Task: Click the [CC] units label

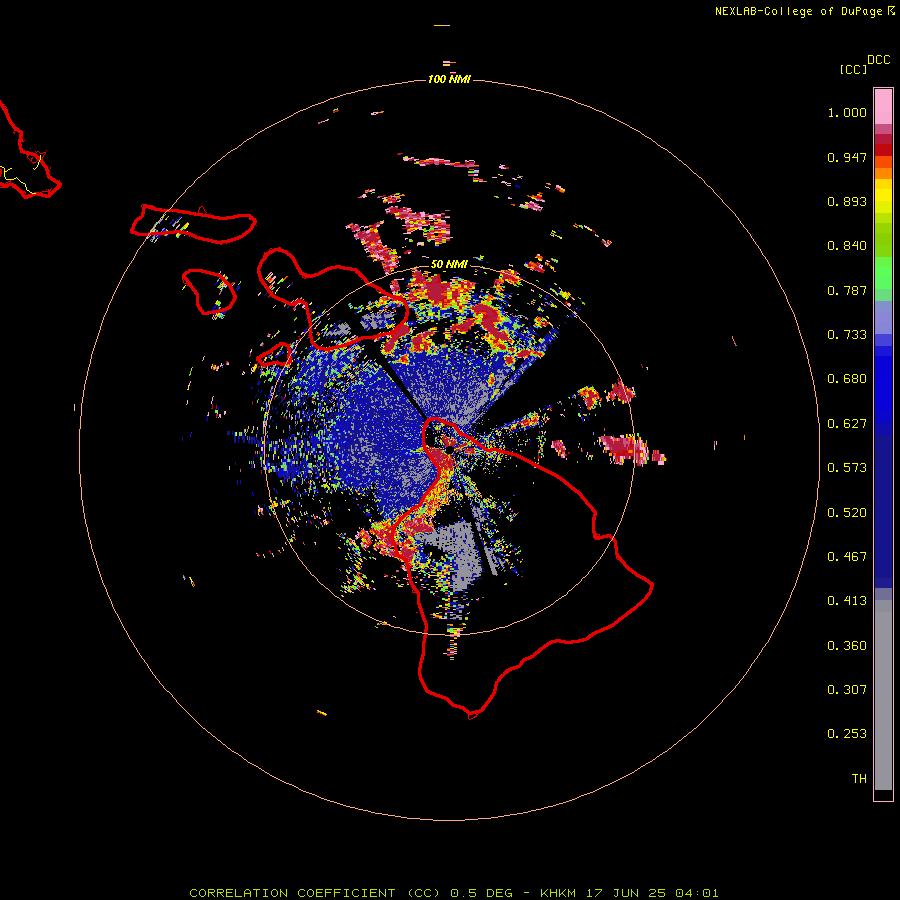Action: 853,69
